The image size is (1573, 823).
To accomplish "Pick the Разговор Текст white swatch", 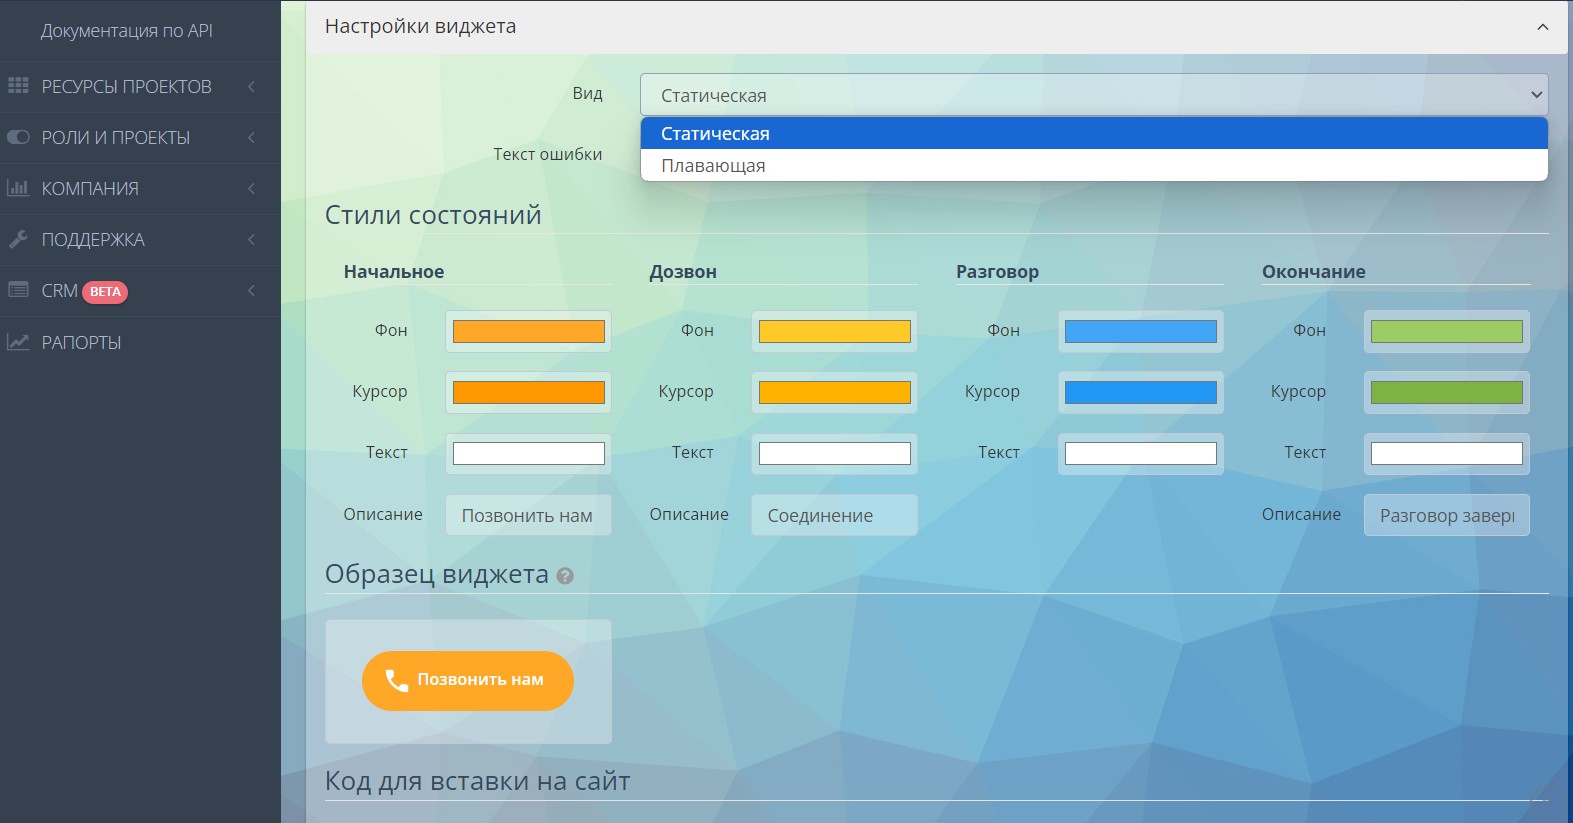I will (x=1140, y=453).
